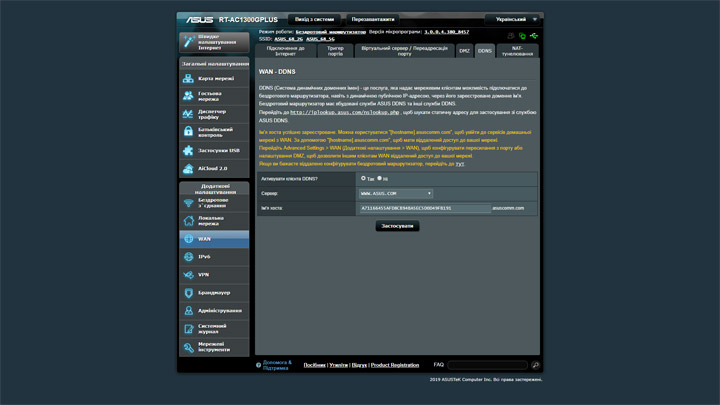Open the Quick Internet Setup wand icon
The height and width of the screenshot is (405, 720).
tap(189, 41)
